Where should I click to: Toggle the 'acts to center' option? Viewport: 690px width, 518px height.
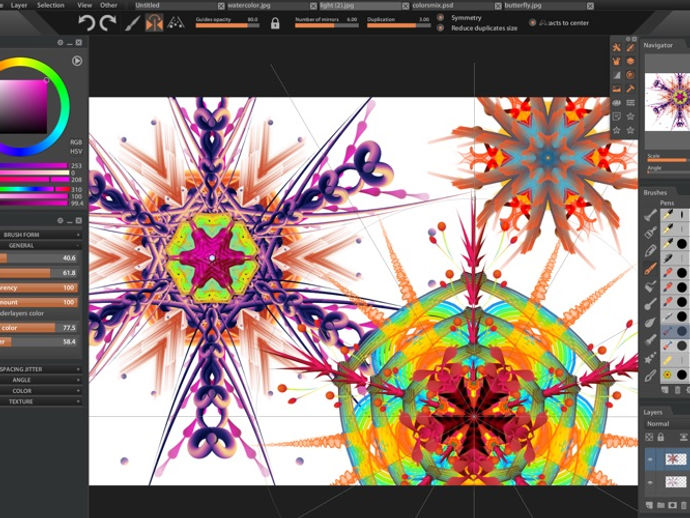532,22
